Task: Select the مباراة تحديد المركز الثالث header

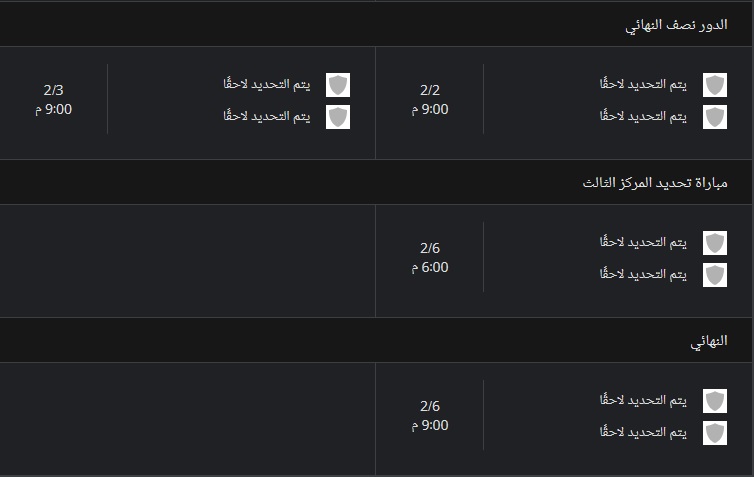Action: tap(655, 183)
